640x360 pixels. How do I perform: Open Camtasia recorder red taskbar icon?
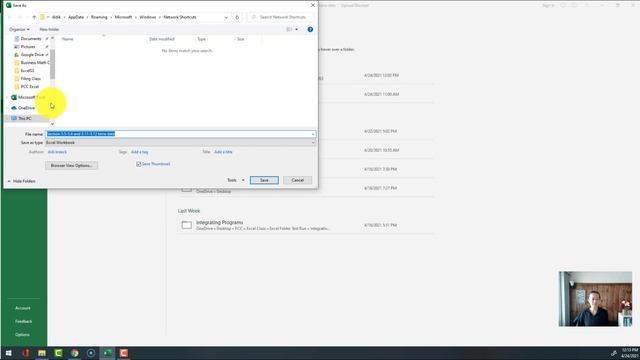pyautogui.click(x=124, y=353)
